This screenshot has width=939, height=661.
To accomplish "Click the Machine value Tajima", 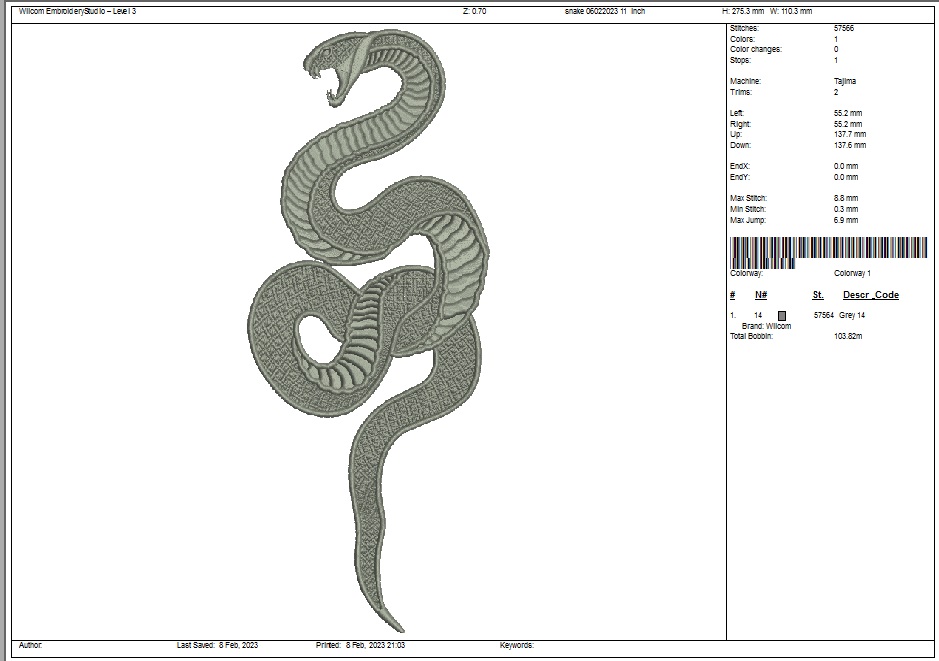I will pyautogui.click(x=845, y=81).
